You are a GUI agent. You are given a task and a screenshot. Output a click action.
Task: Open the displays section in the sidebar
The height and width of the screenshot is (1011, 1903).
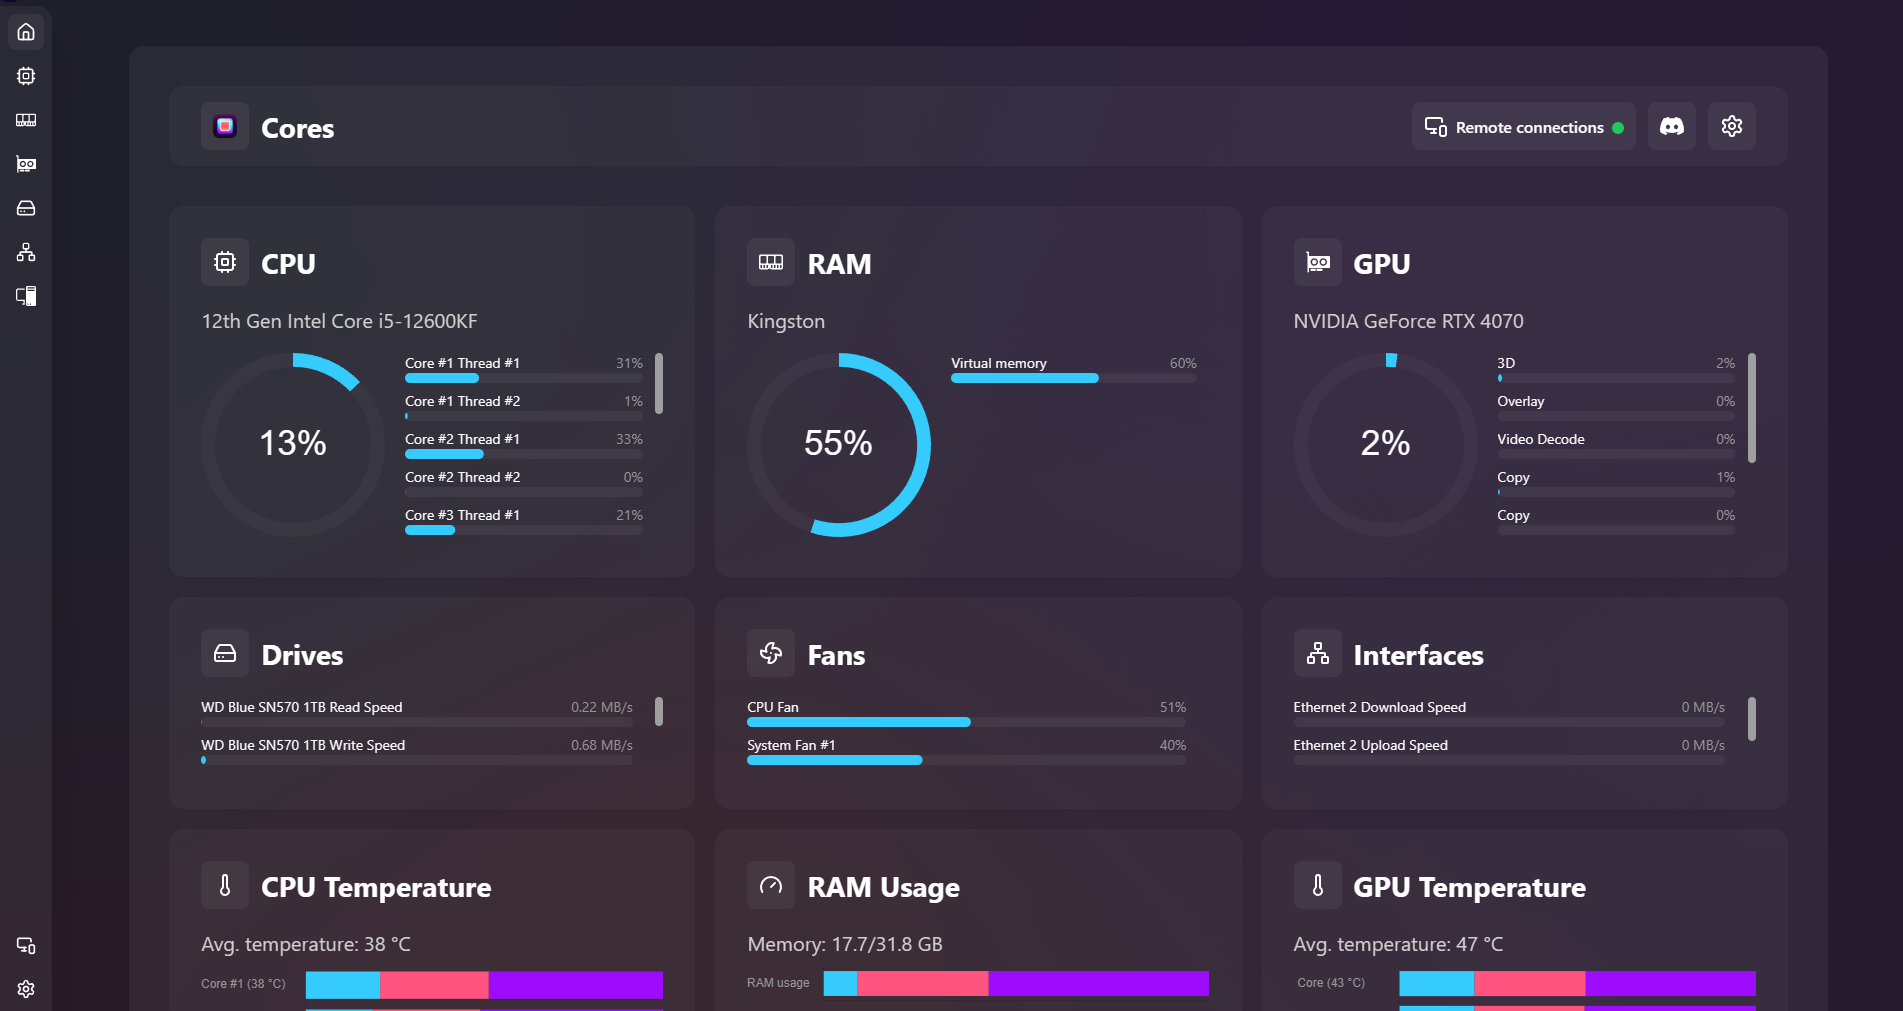coord(25,296)
